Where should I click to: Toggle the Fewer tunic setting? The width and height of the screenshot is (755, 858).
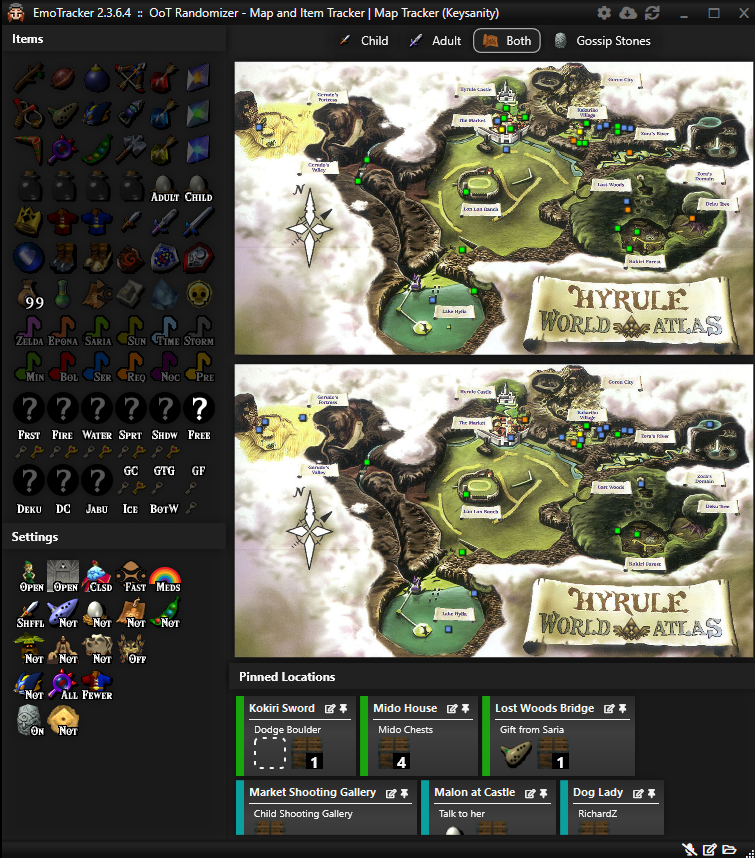tap(97, 685)
